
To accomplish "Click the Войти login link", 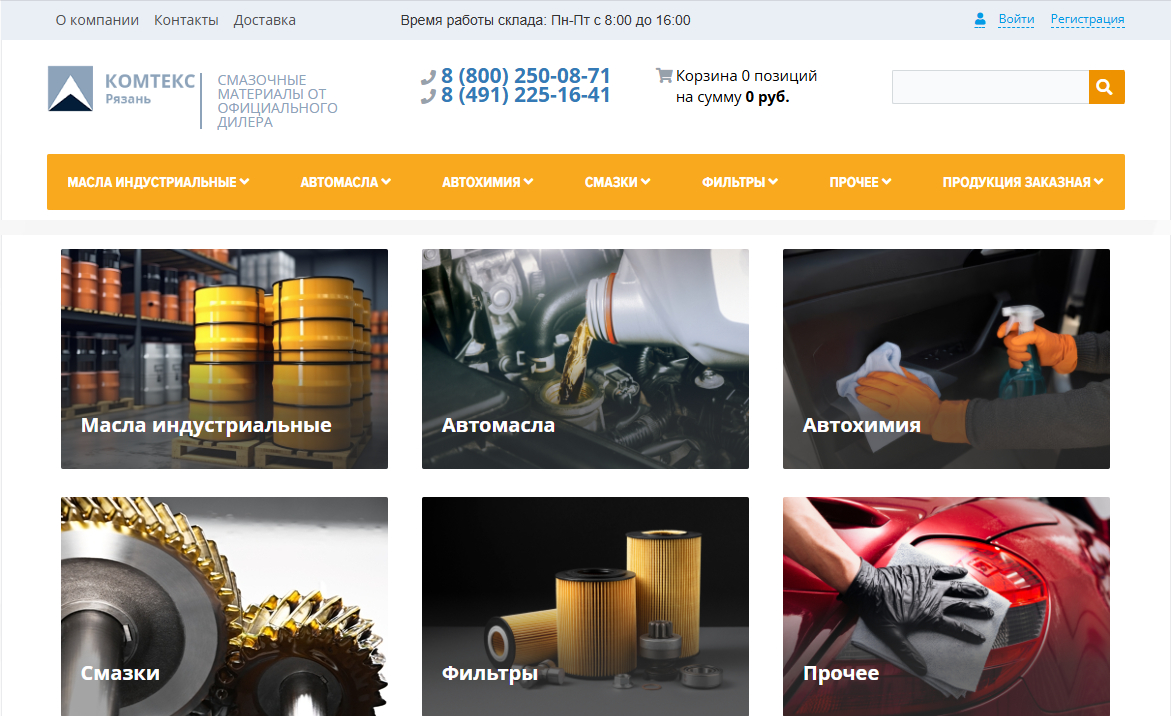I will [1016, 19].
